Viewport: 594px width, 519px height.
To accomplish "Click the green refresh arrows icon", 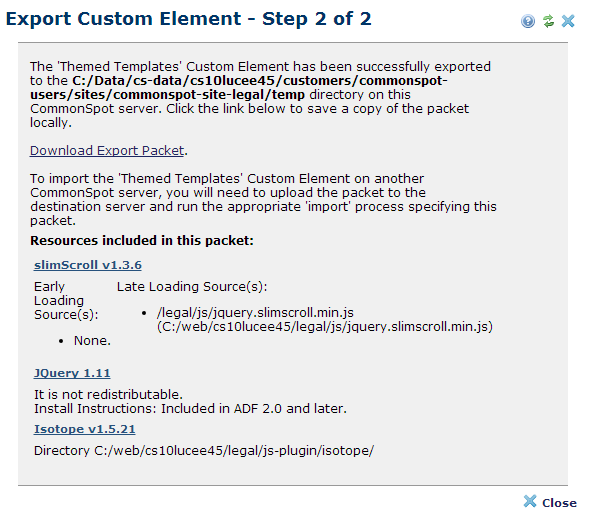I will point(548,21).
